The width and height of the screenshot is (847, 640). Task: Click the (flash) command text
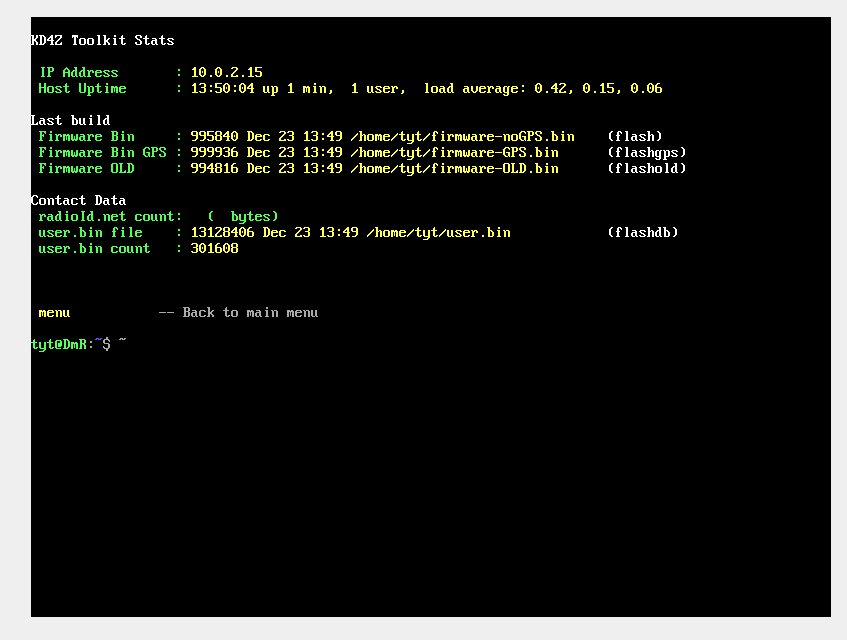634,137
